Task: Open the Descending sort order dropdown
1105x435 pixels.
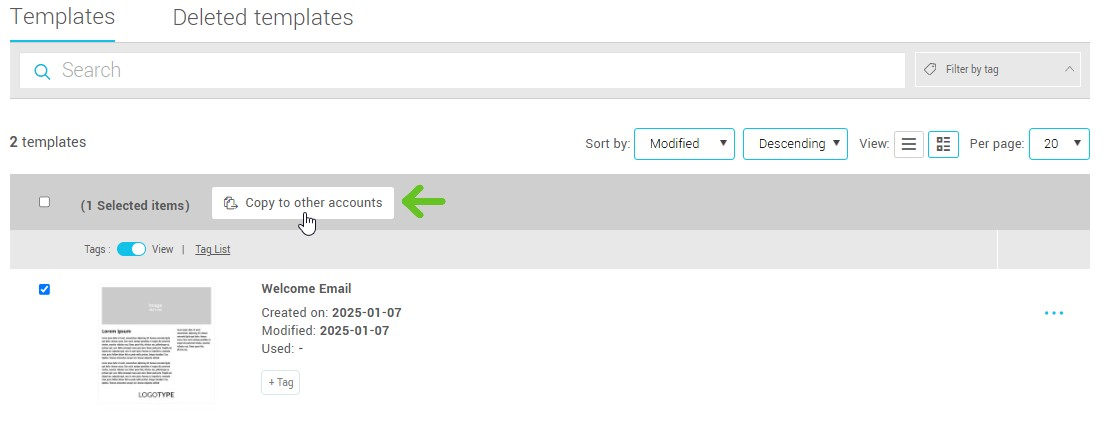Action: (795, 144)
